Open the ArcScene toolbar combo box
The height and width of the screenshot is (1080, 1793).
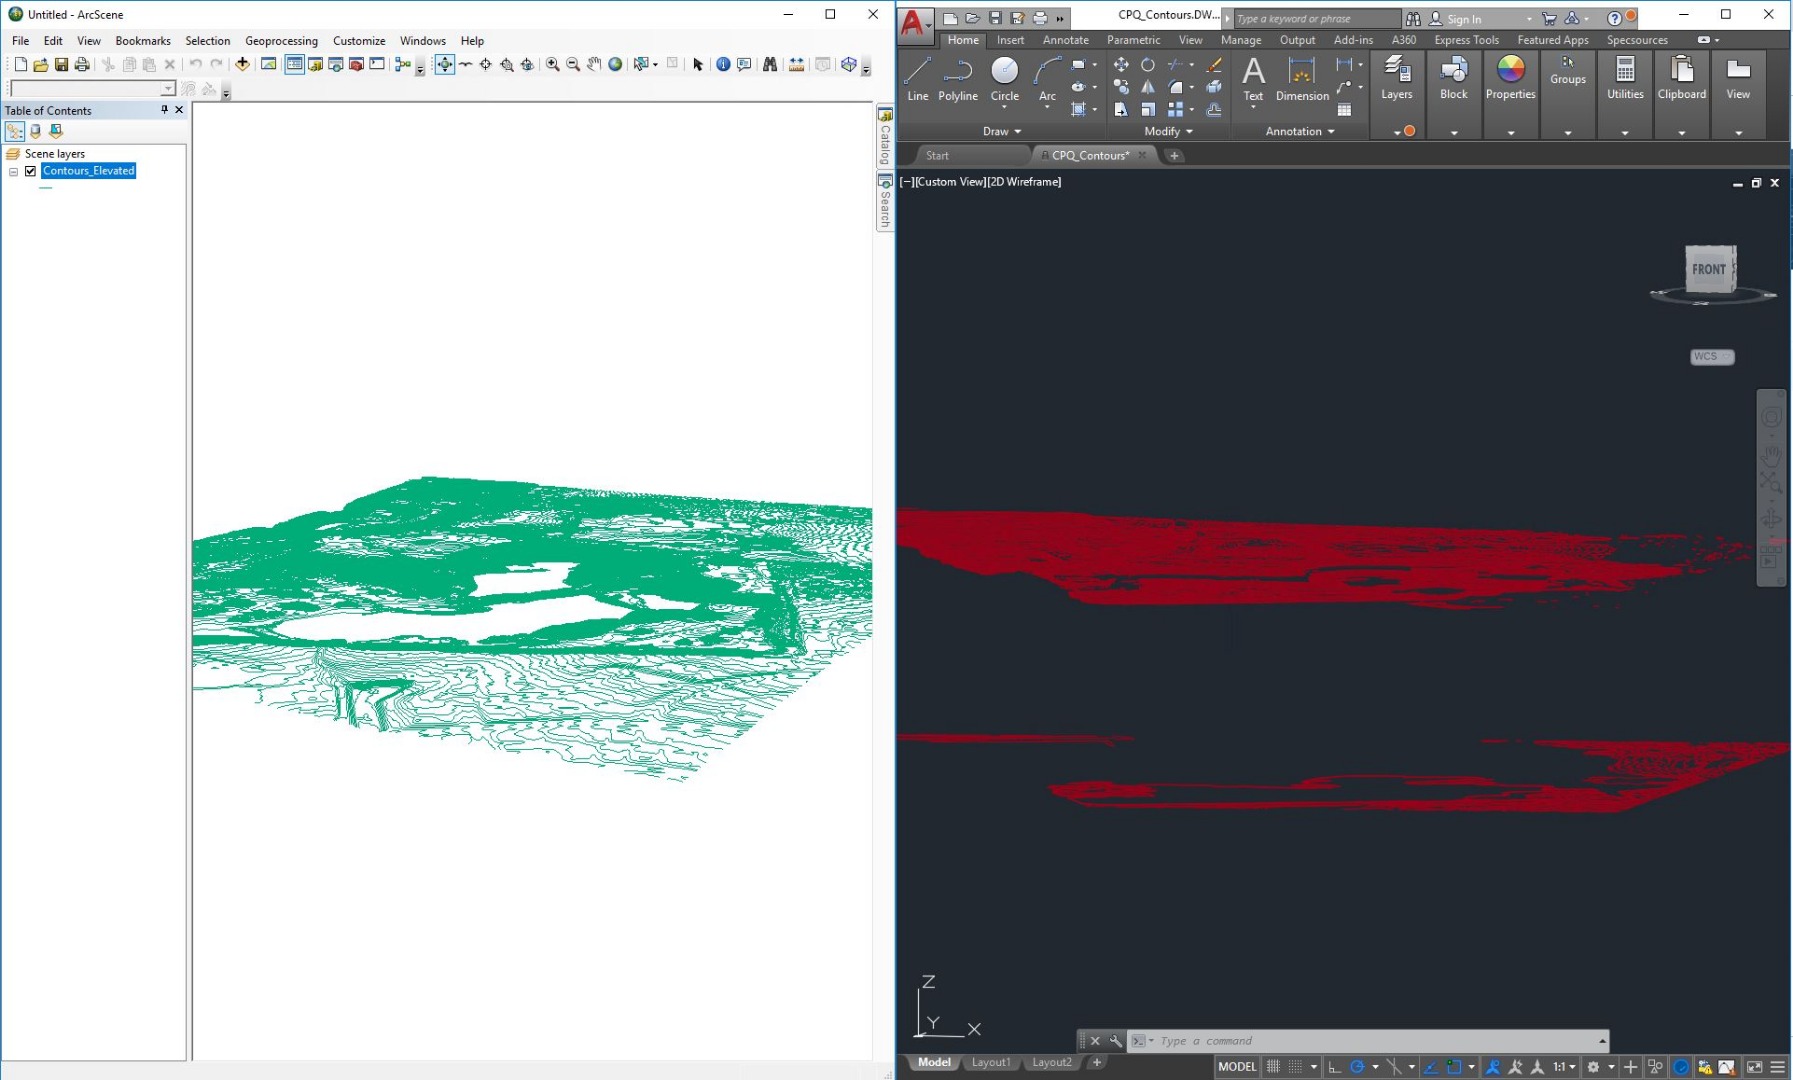click(x=92, y=89)
